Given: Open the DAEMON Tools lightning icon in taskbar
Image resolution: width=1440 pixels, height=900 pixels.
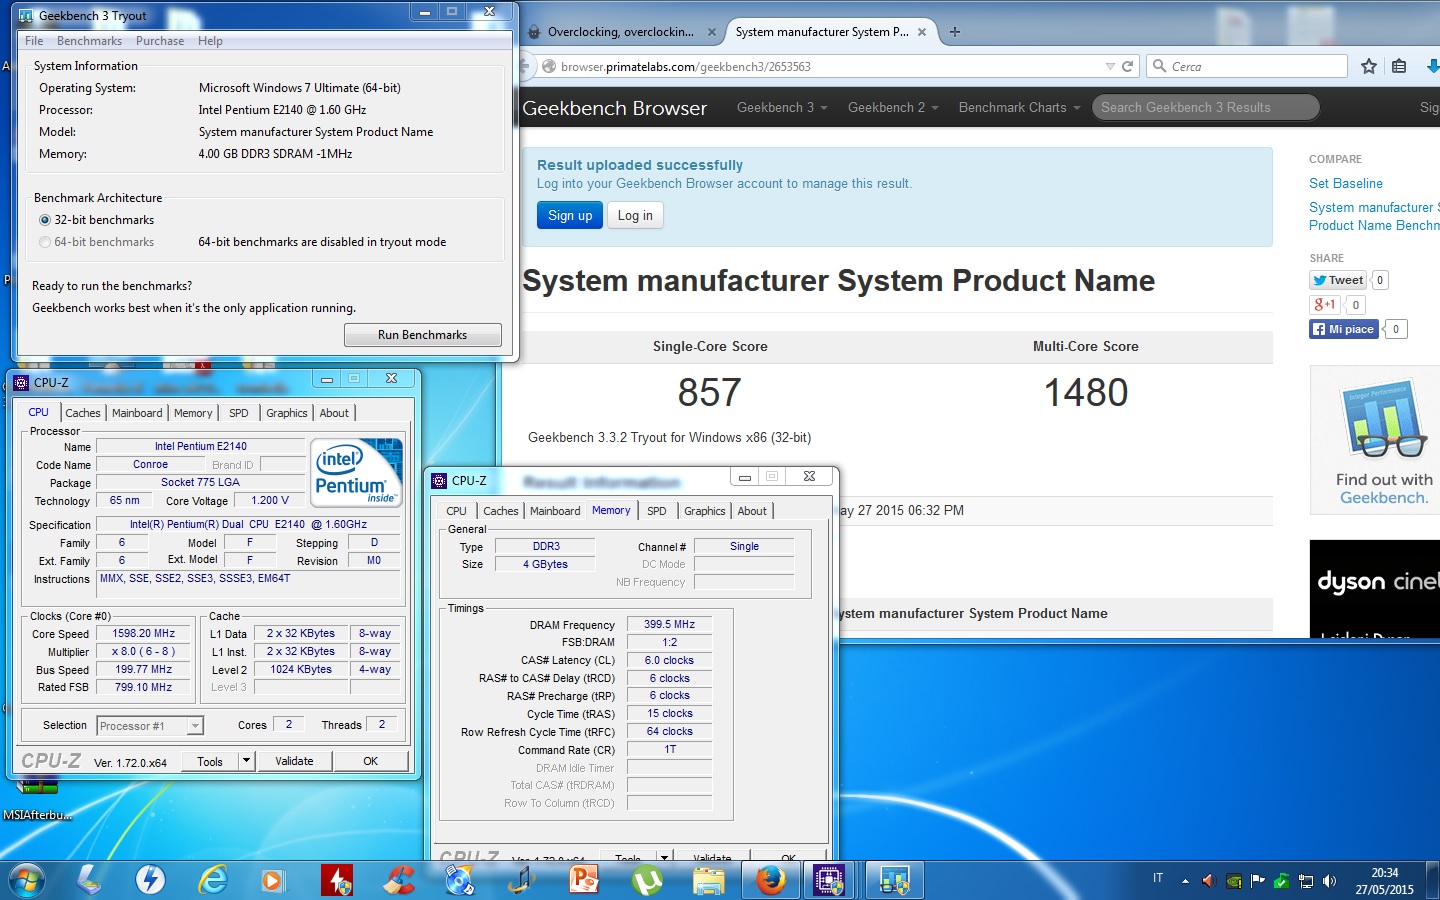Looking at the screenshot, I should pyautogui.click(x=150, y=880).
